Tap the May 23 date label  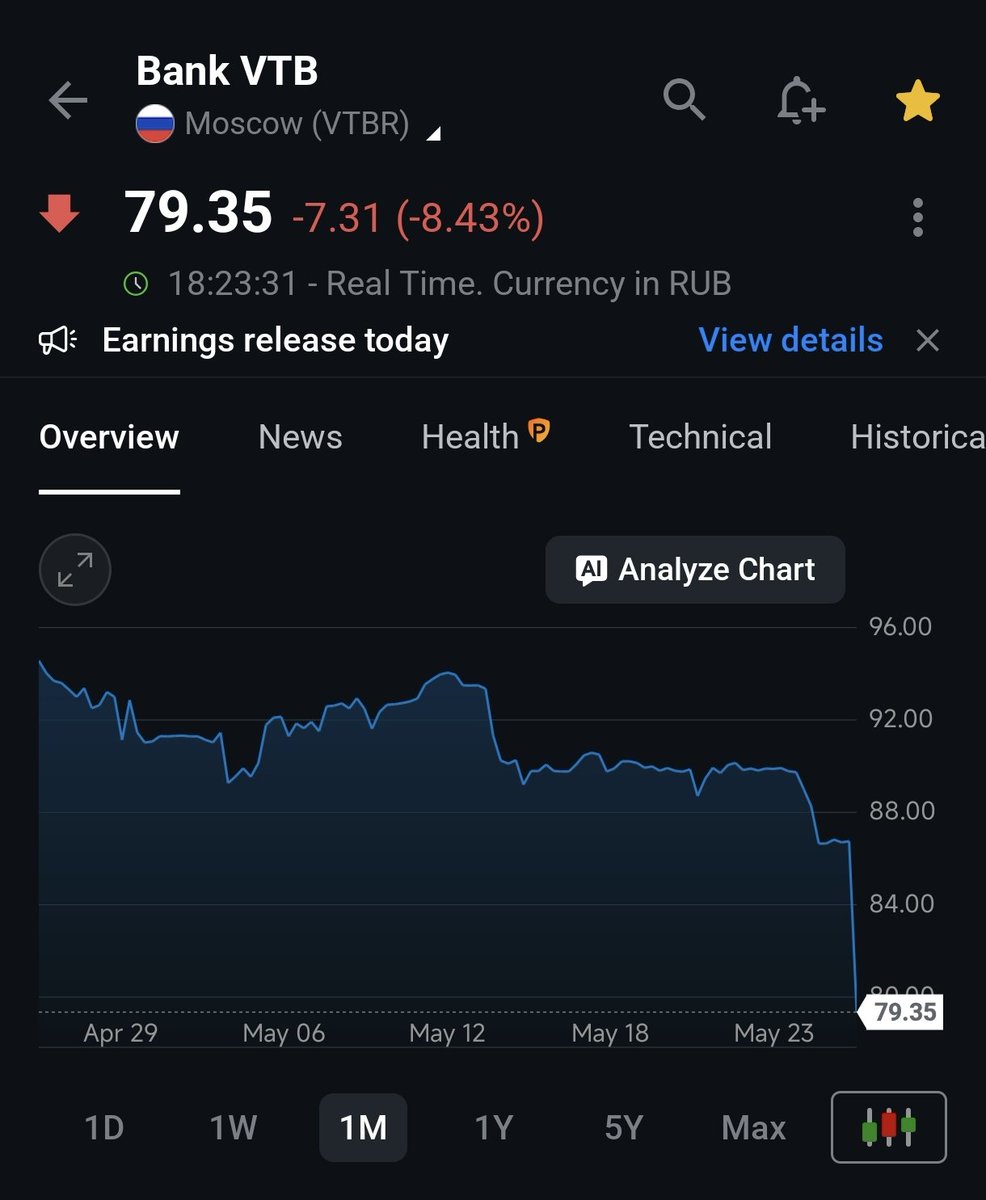tap(774, 1033)
